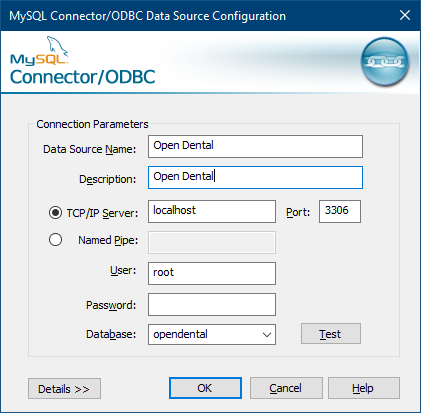This screenshot has height=413, width=421.
Task: Click the User field containing root
Action: [x=212, y=273]
